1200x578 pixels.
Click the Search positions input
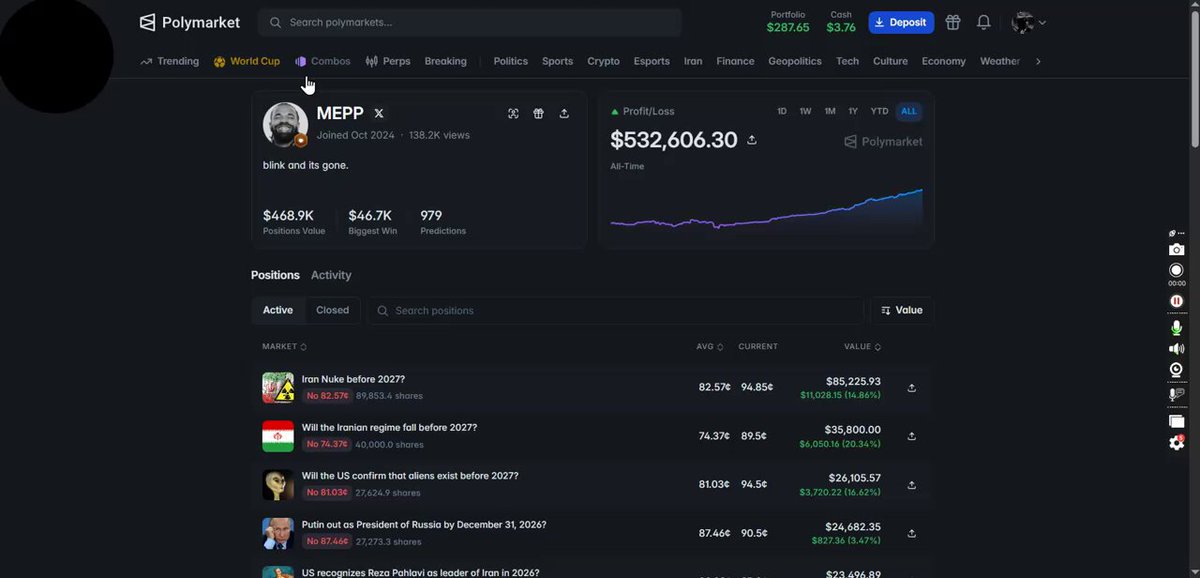tap(615, 310)
